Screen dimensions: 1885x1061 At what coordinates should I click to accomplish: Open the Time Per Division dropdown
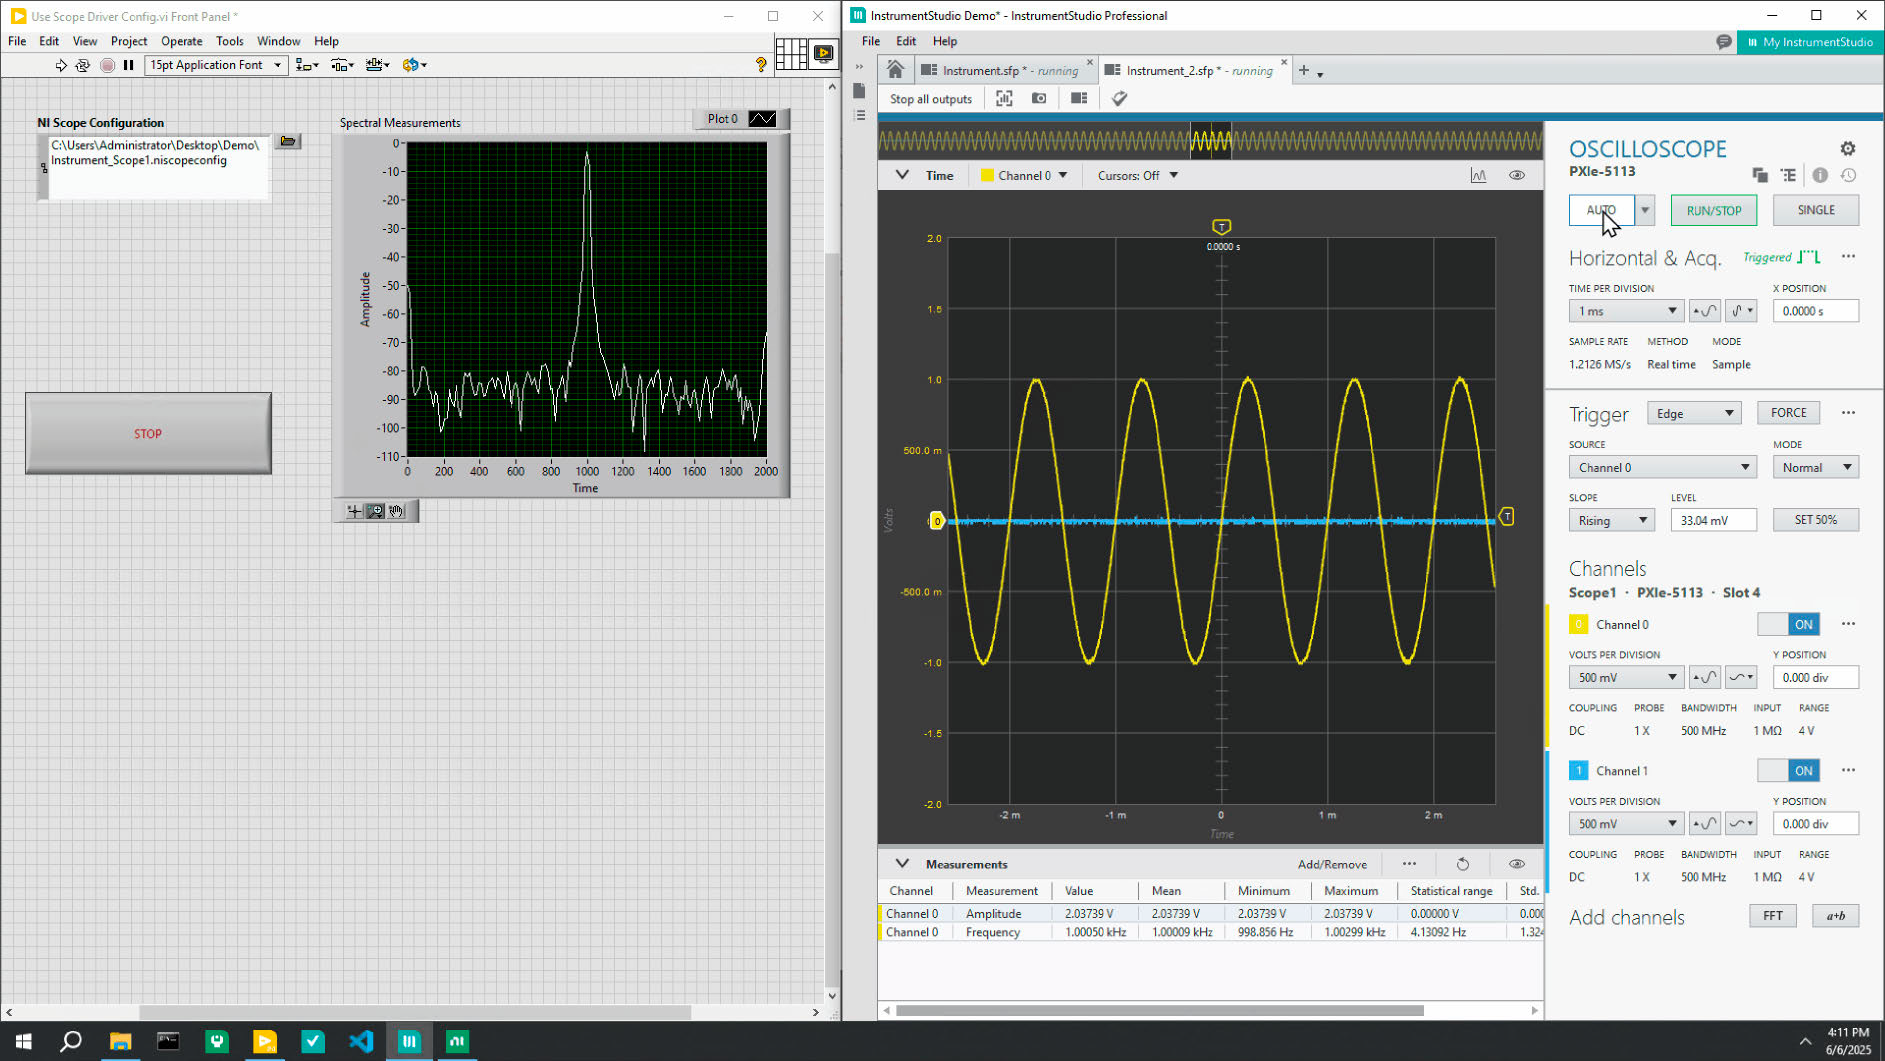(1626, 311)
